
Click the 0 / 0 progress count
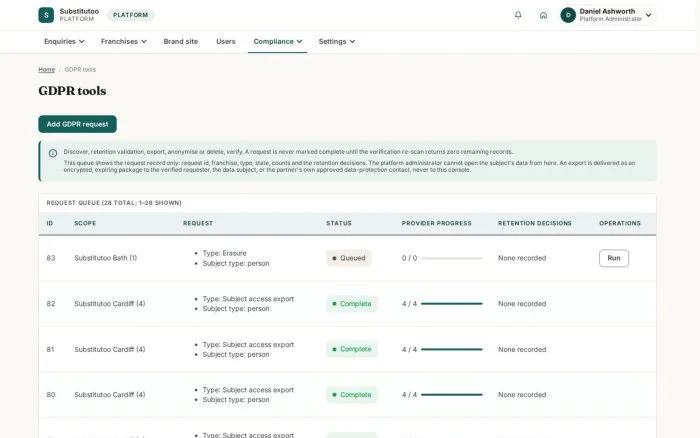pos(409,258)
